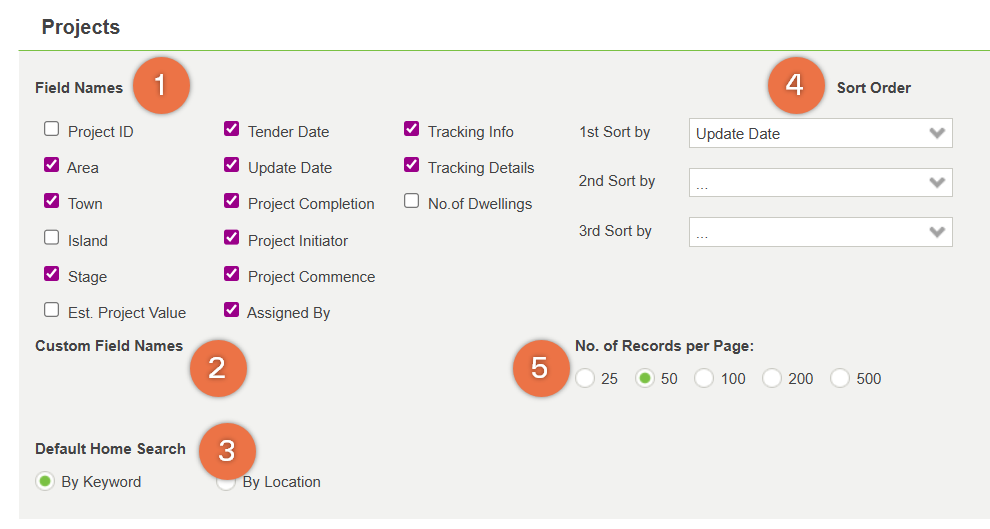The width and height of the screenshot is (990, 529).
Task: Click the 2nd Sort by label
Action: click(x=617, y=181)
